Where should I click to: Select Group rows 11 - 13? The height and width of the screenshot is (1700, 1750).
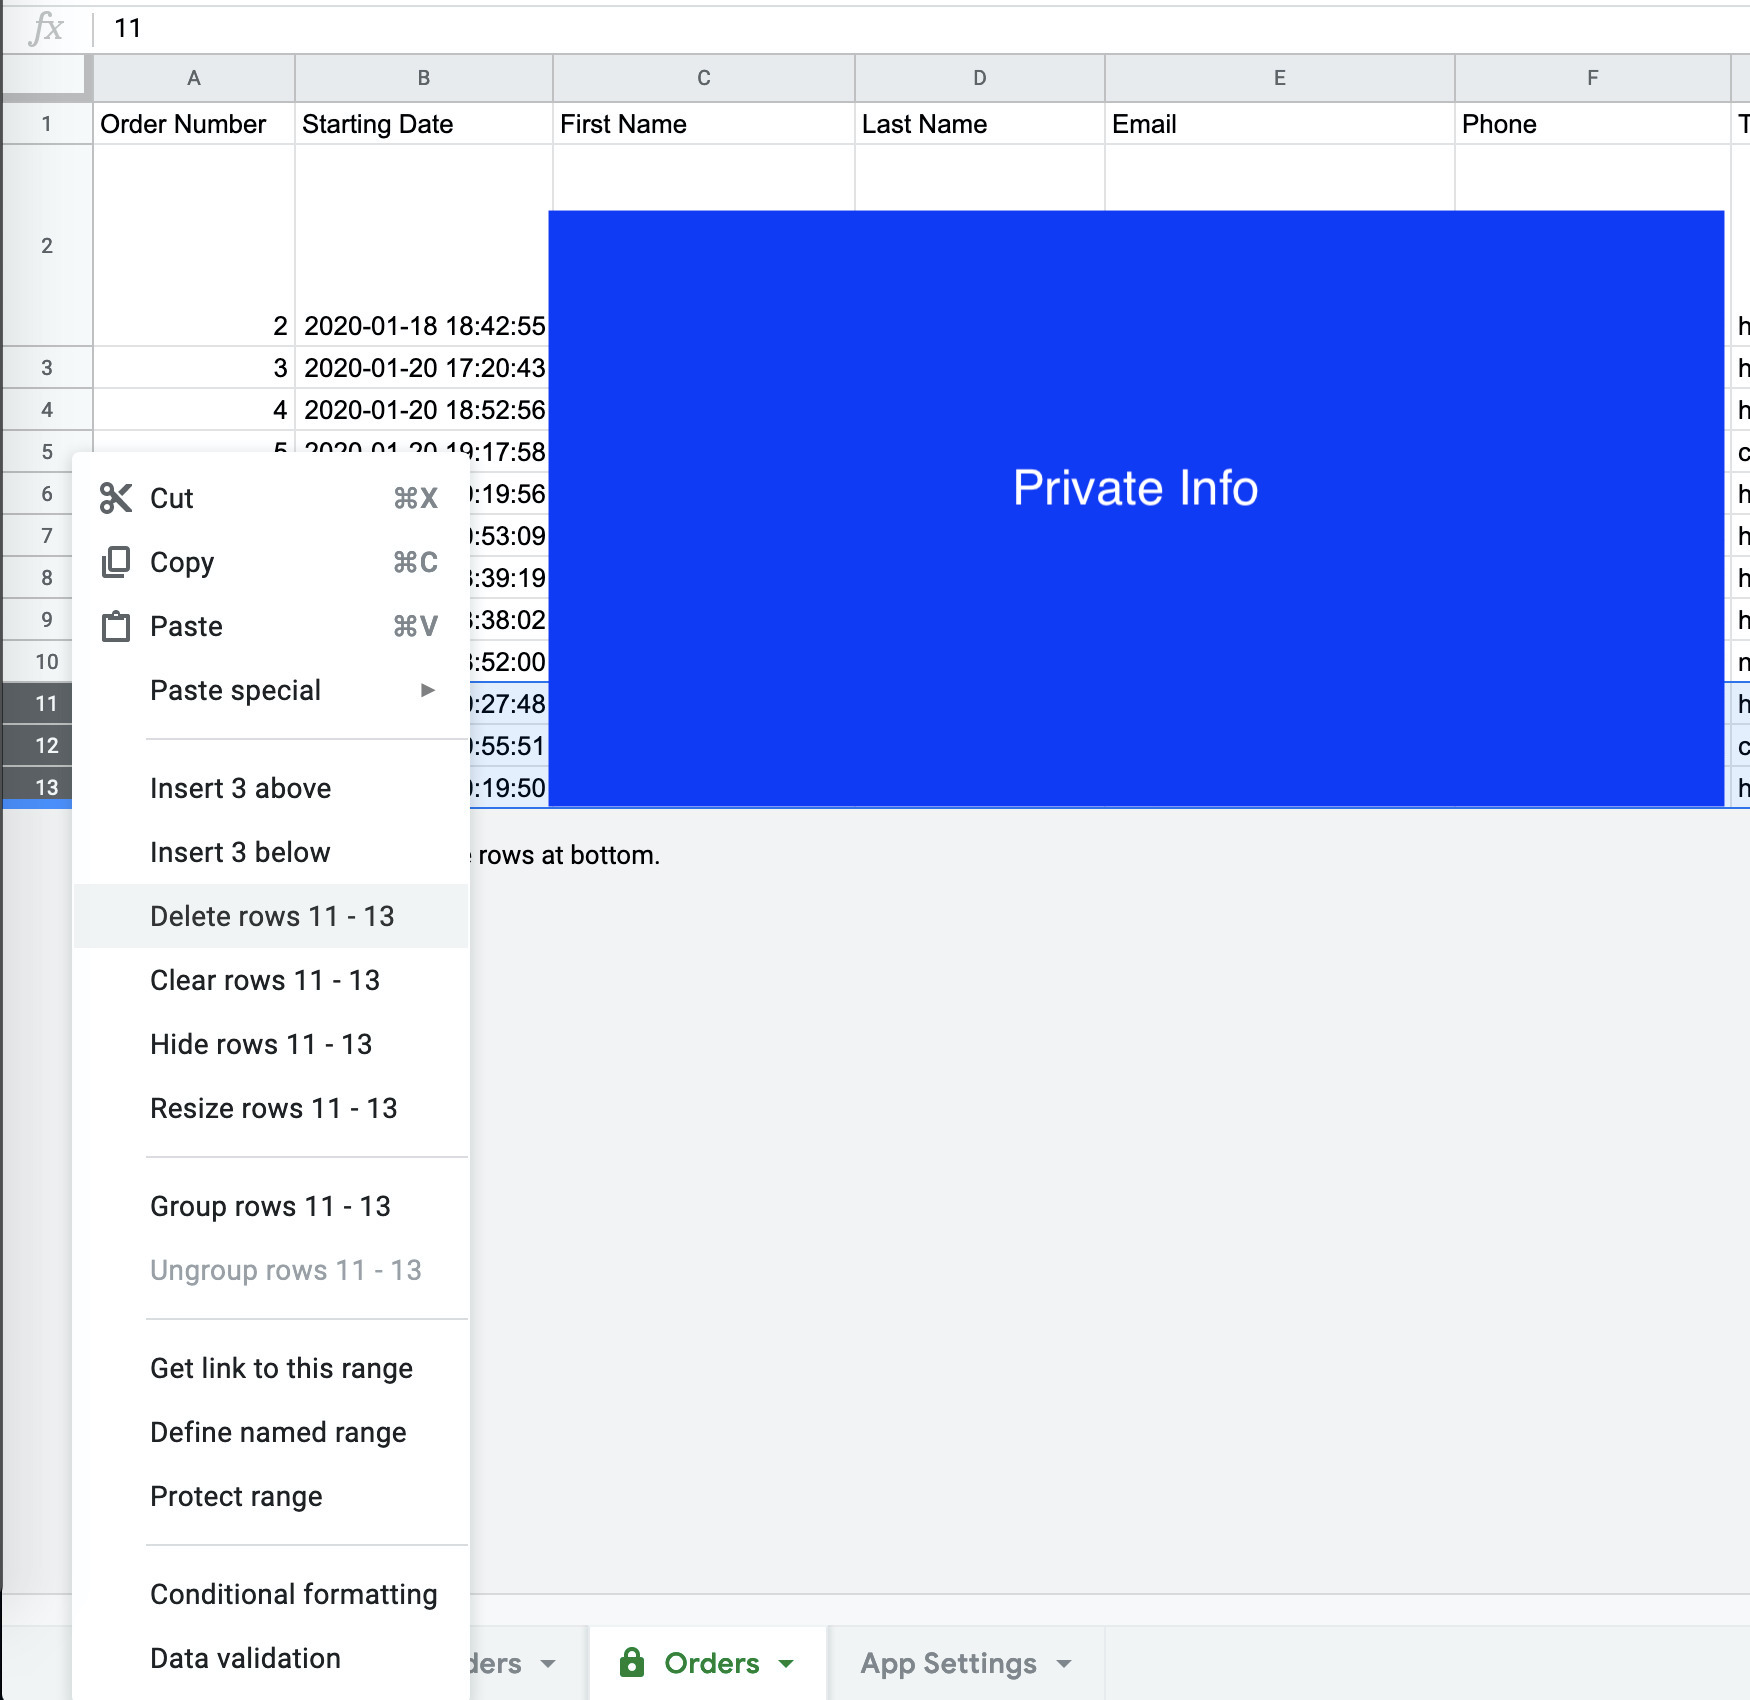(x=270, y=1206)
